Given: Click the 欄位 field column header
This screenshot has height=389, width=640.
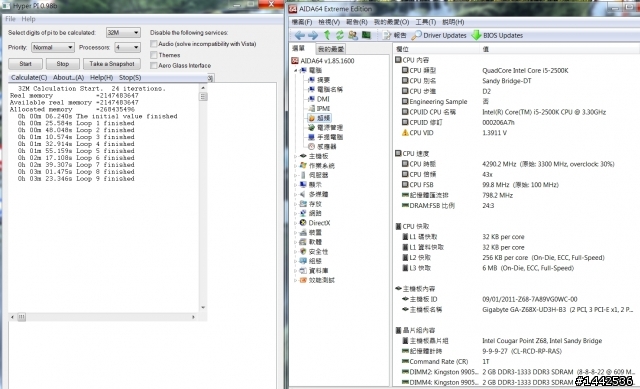Looking at the screenshot, I should pos(436,49).
